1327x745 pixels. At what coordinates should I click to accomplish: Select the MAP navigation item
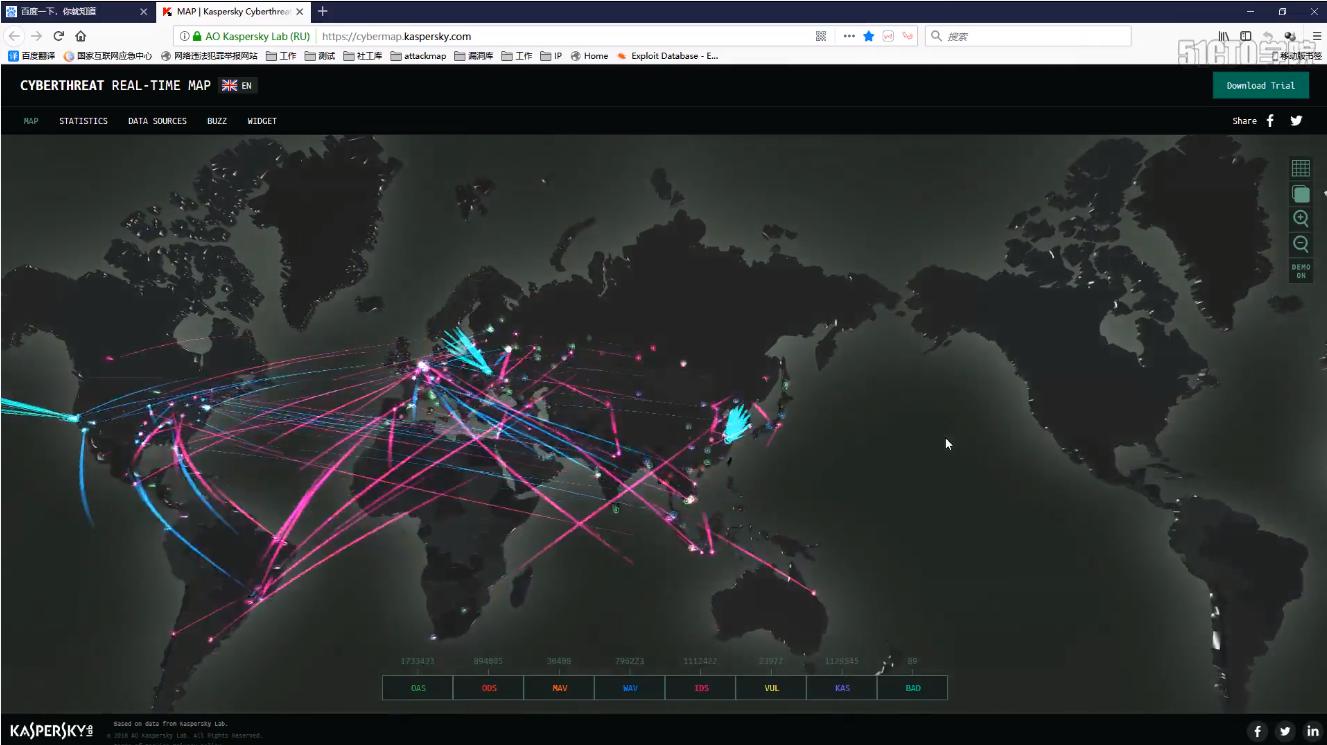[x=31, y=121]
